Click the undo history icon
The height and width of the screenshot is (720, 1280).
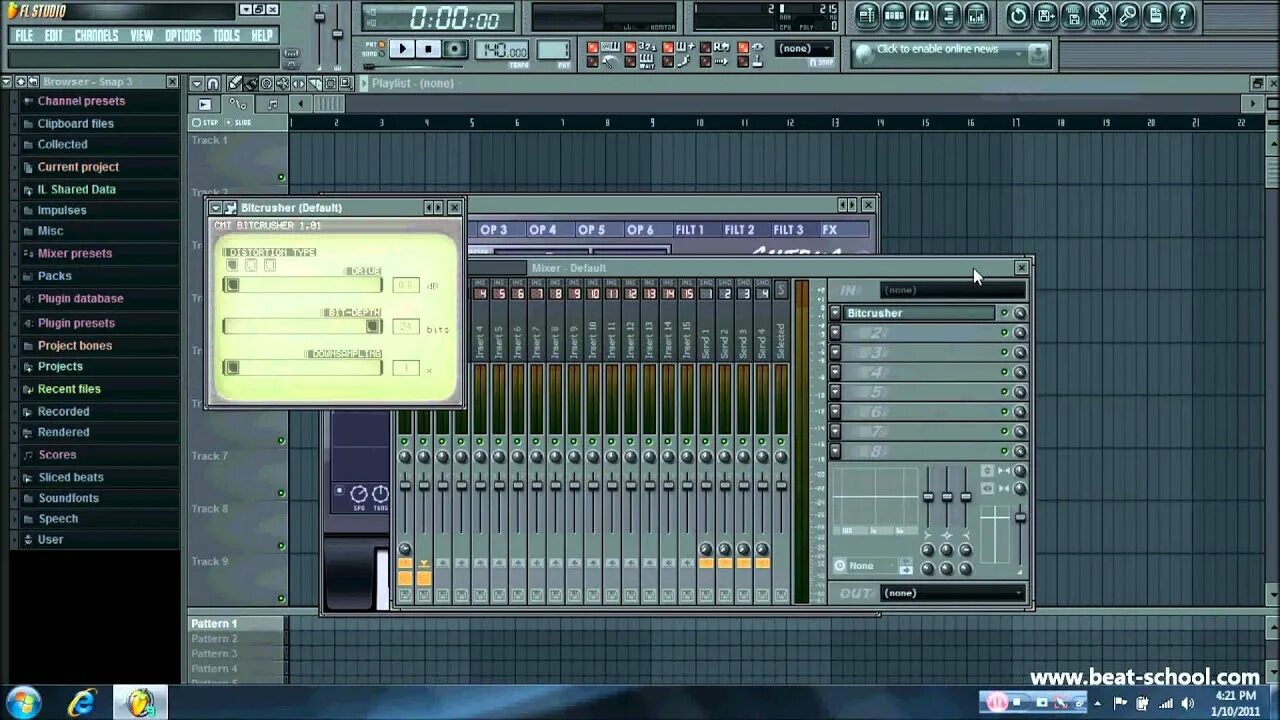[1018, 15]
